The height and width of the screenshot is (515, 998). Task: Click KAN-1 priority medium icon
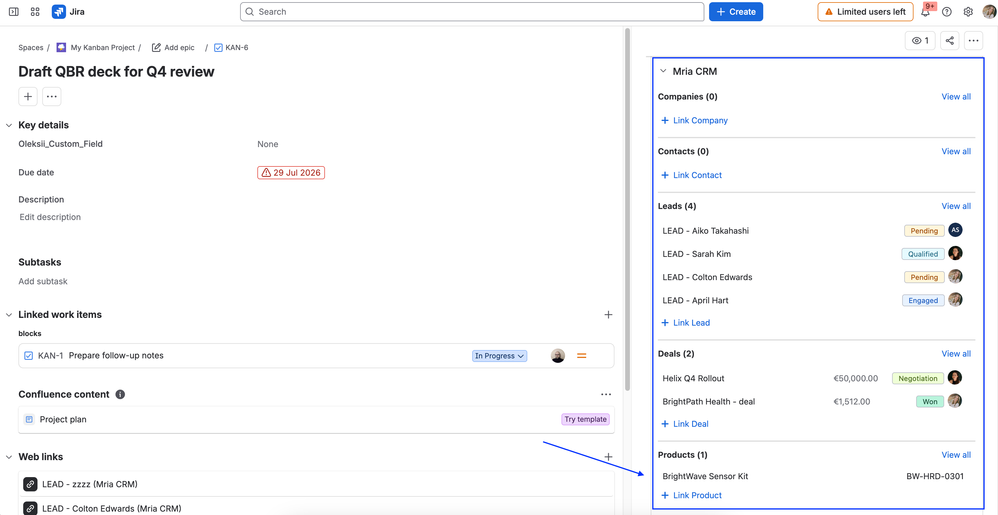[581, 356]
